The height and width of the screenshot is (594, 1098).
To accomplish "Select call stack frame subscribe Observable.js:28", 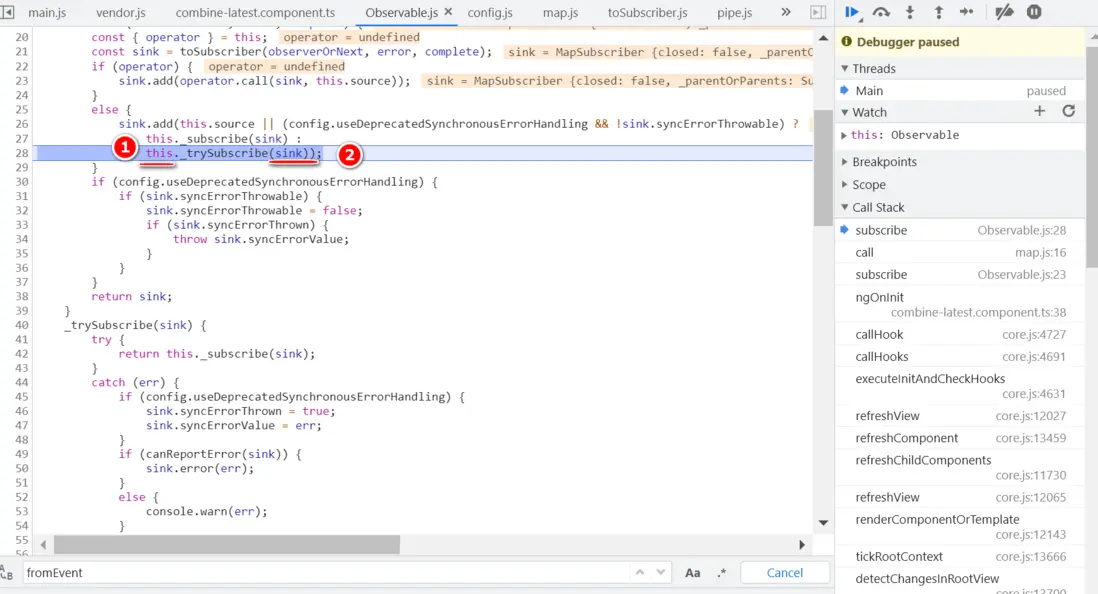I will coord(961,230).
